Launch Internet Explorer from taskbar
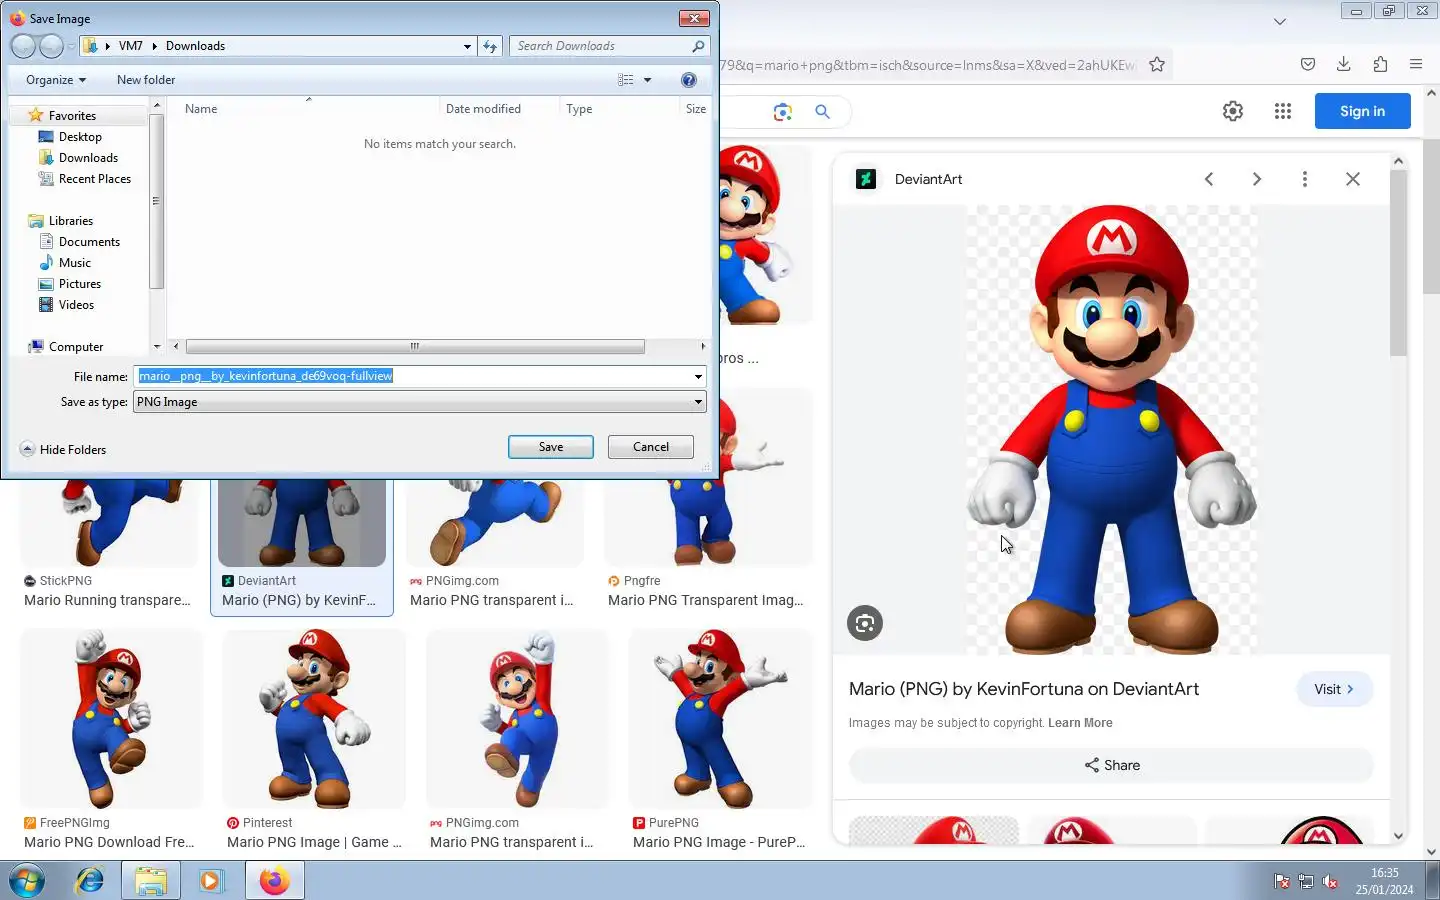The width and height of the screenshot is (1440, 900). coord(90,881)
